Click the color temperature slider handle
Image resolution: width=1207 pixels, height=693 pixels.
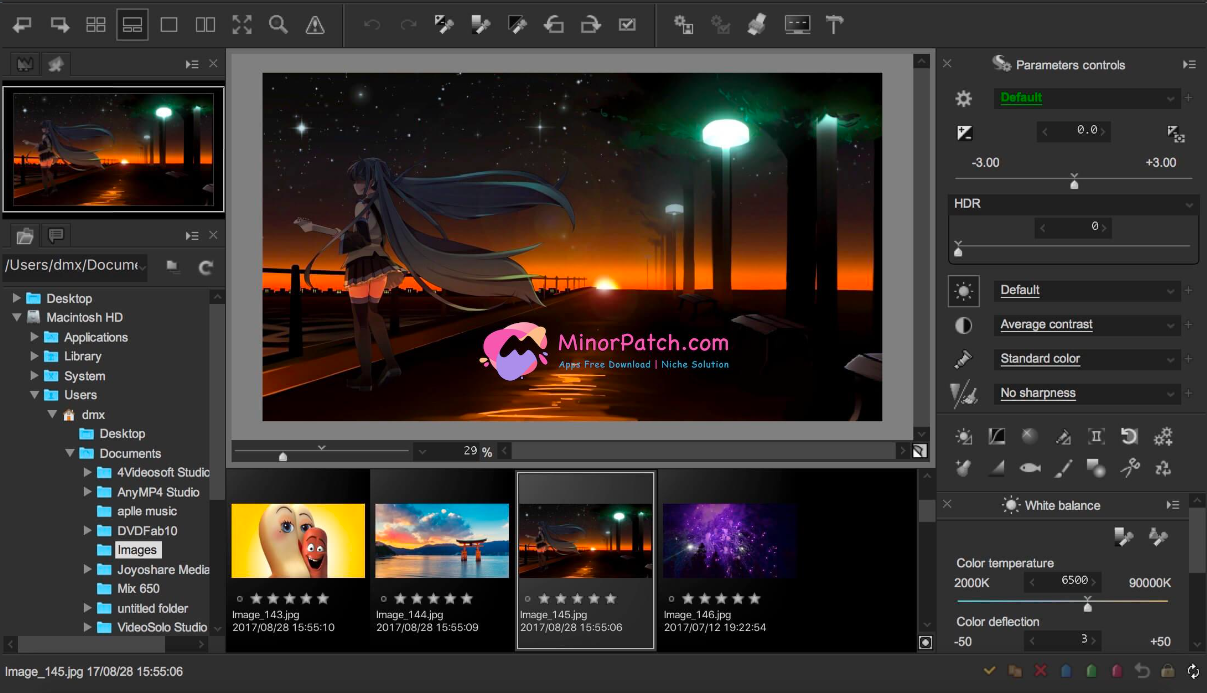coord(1087,606)
